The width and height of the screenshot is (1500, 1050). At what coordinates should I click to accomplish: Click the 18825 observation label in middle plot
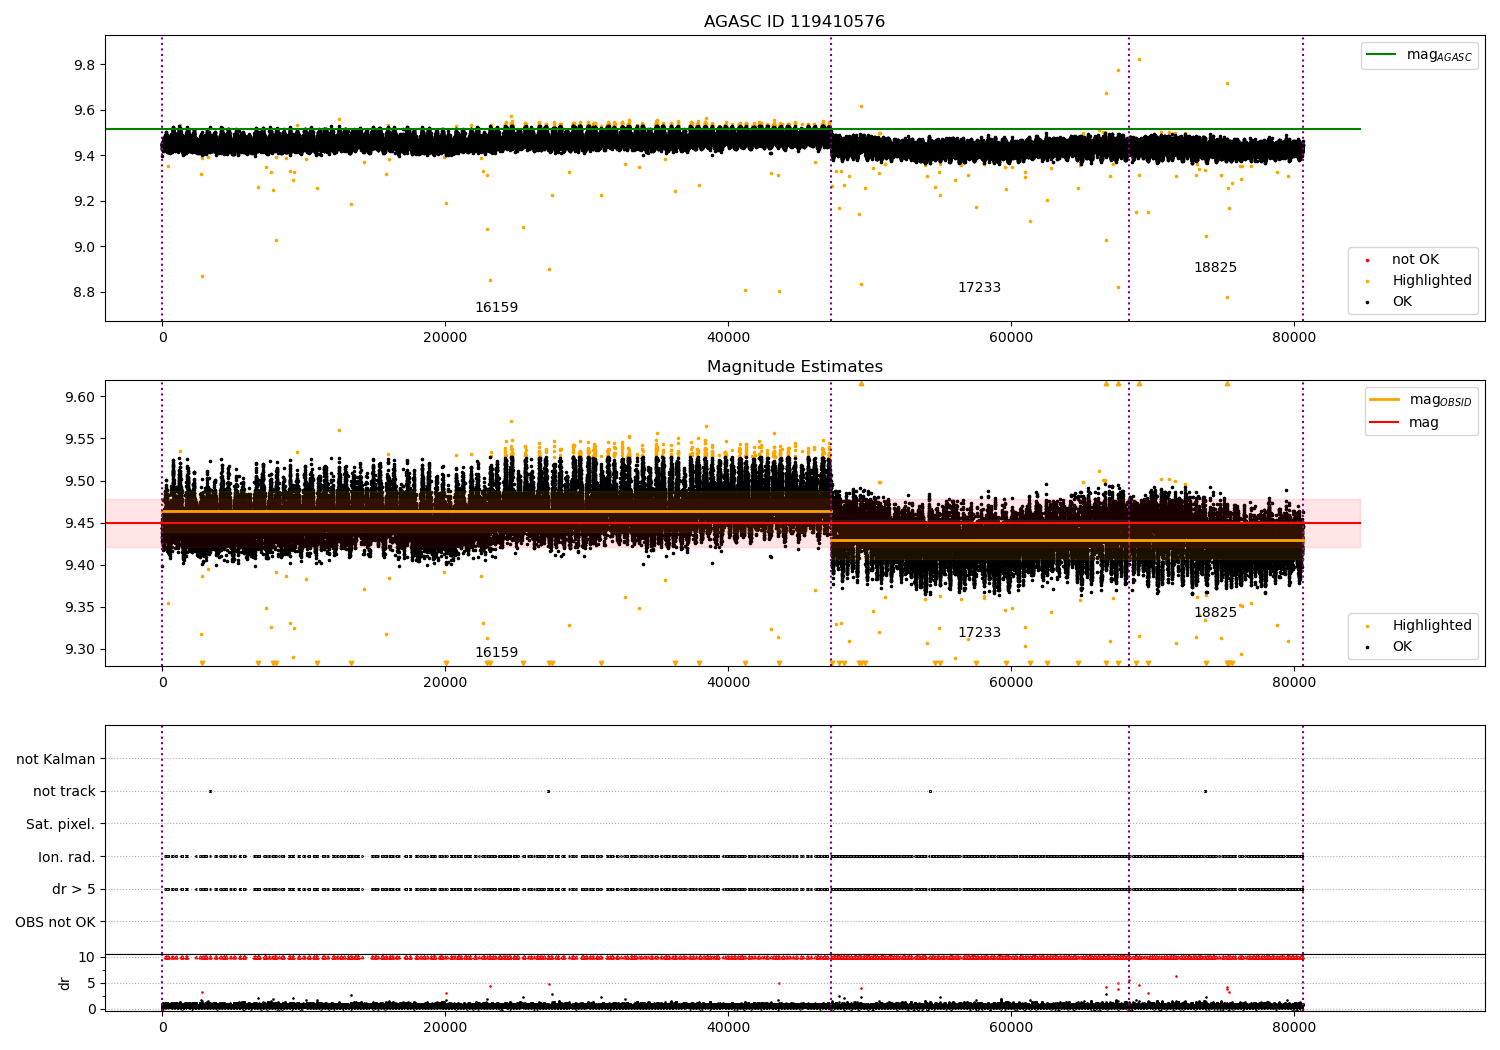(x=1215, y=613)
